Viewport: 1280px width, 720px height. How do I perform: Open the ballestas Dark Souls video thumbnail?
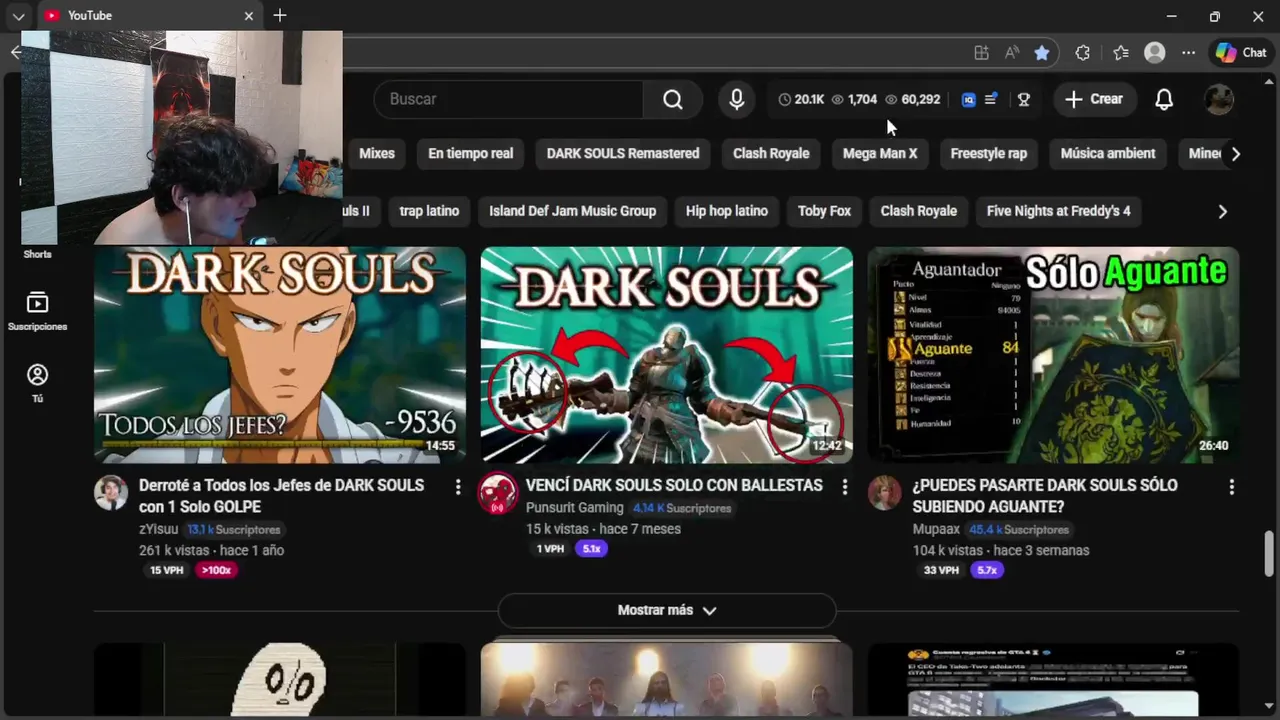(667, 354)
